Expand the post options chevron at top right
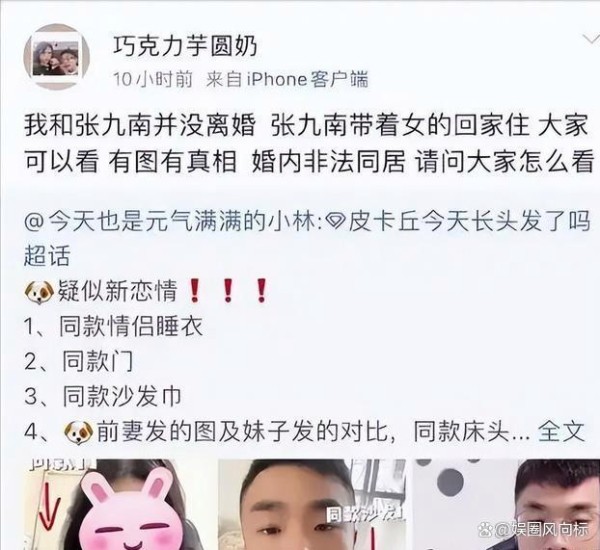 coord(592,39)
